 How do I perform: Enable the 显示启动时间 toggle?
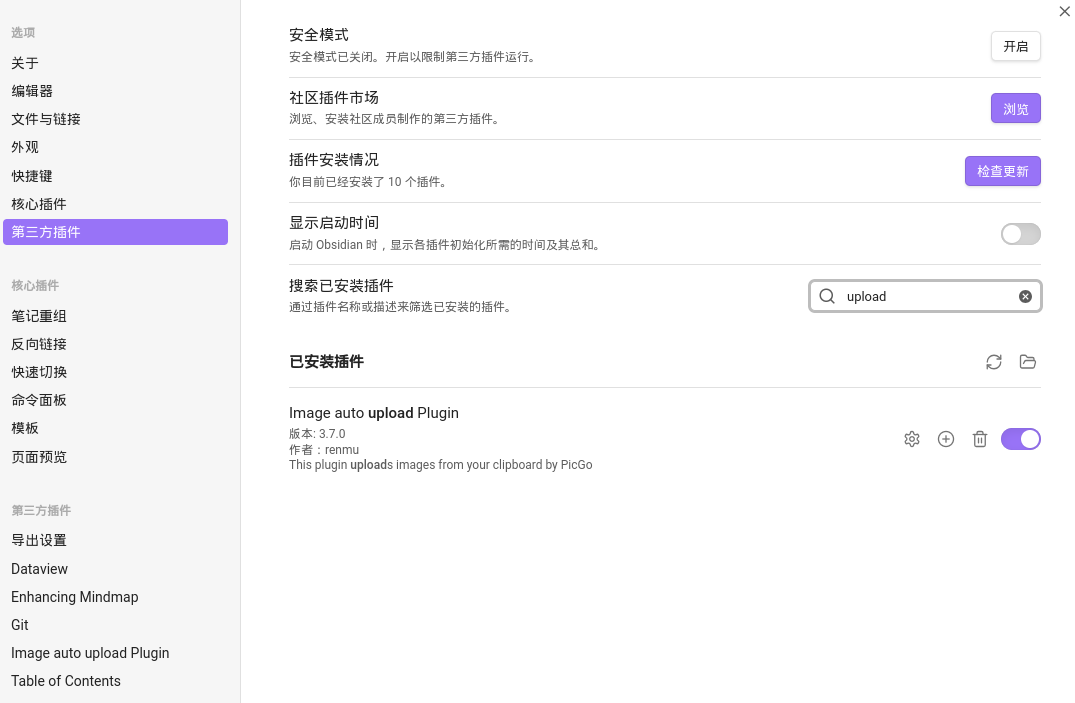click(1020, 234)
